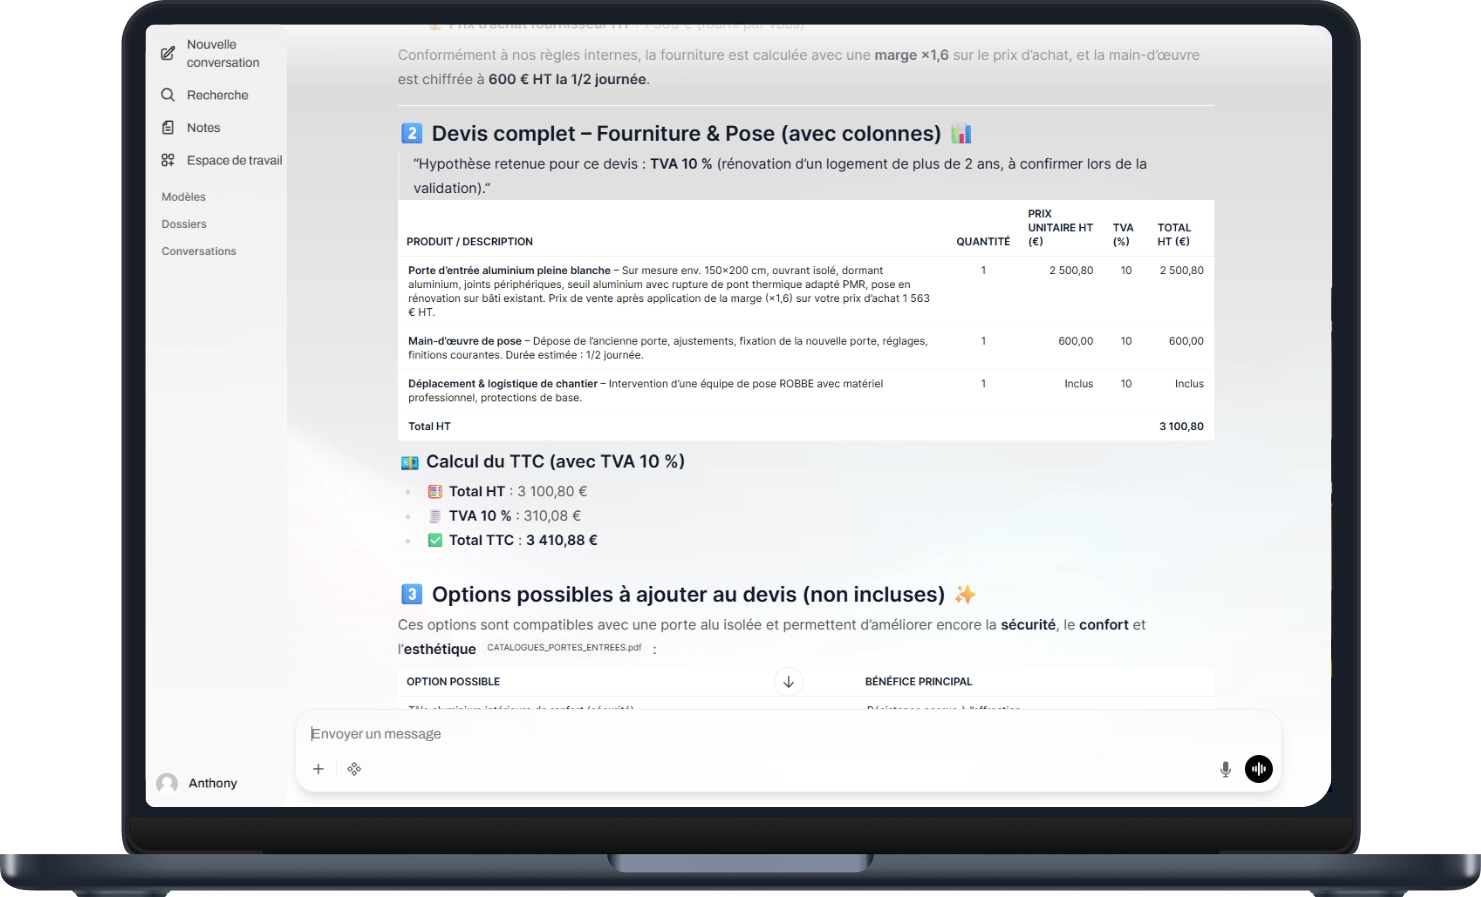Click the Espace de travail grid icon
The image size is (1481, 897).
(168, 160)
